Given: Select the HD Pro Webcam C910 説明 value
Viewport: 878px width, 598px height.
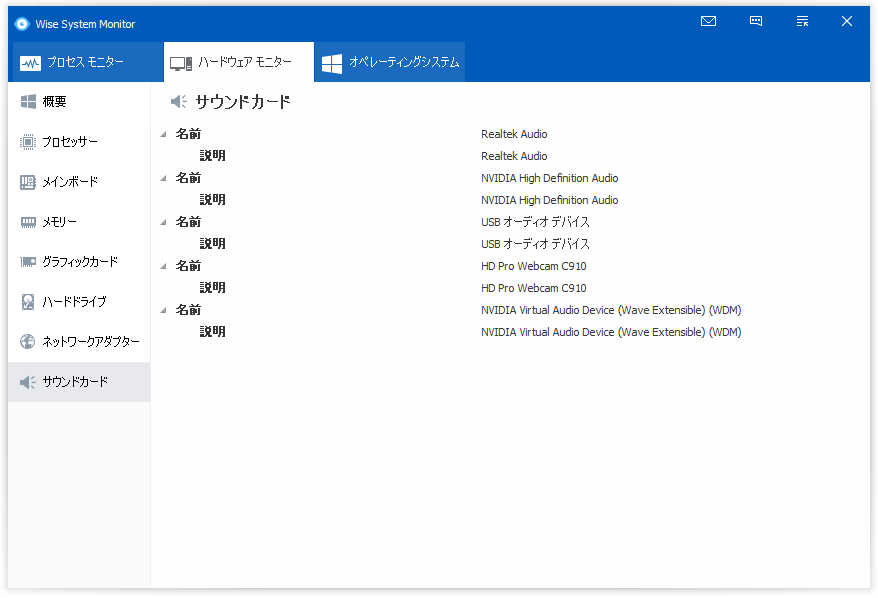Looking at the screenshot, I should coord(534,288).
